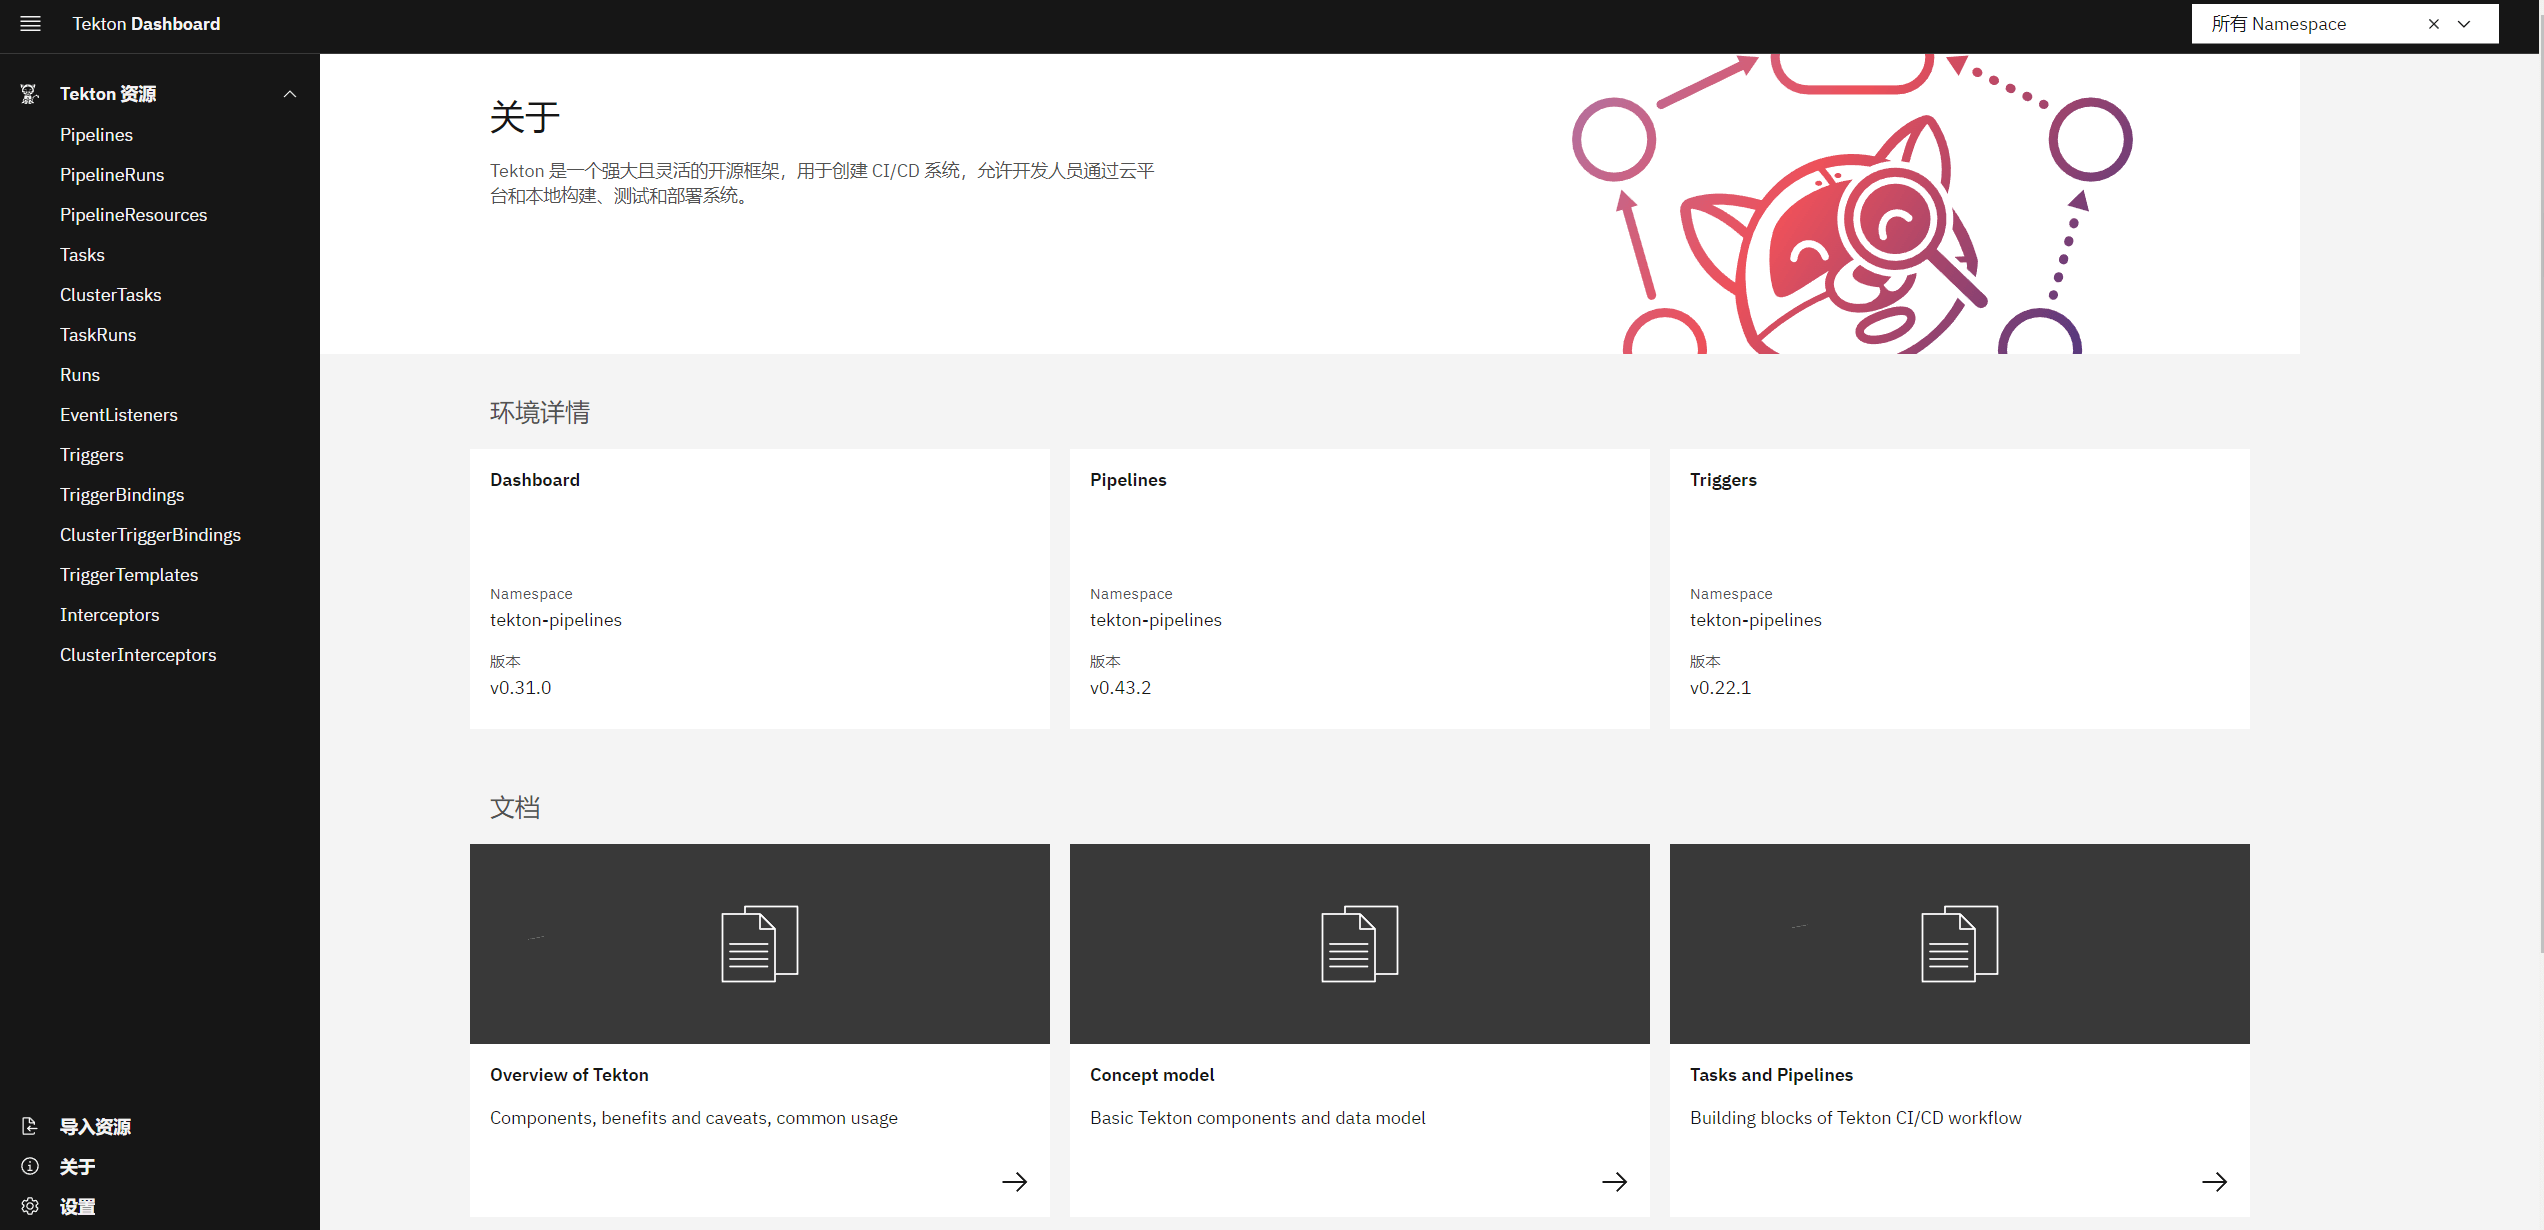This screenshot has height=1230, width=2544.
Task: Click the arrow icon on Overview of Tekton card
Action: pos(1014,1181)
